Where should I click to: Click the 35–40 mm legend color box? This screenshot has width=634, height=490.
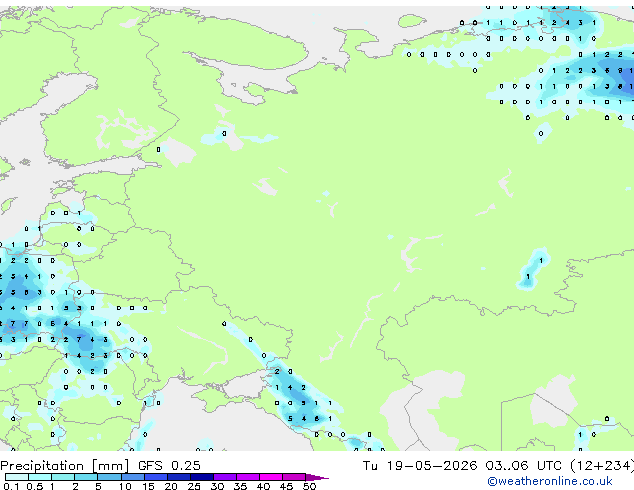[x=247, y=477]
